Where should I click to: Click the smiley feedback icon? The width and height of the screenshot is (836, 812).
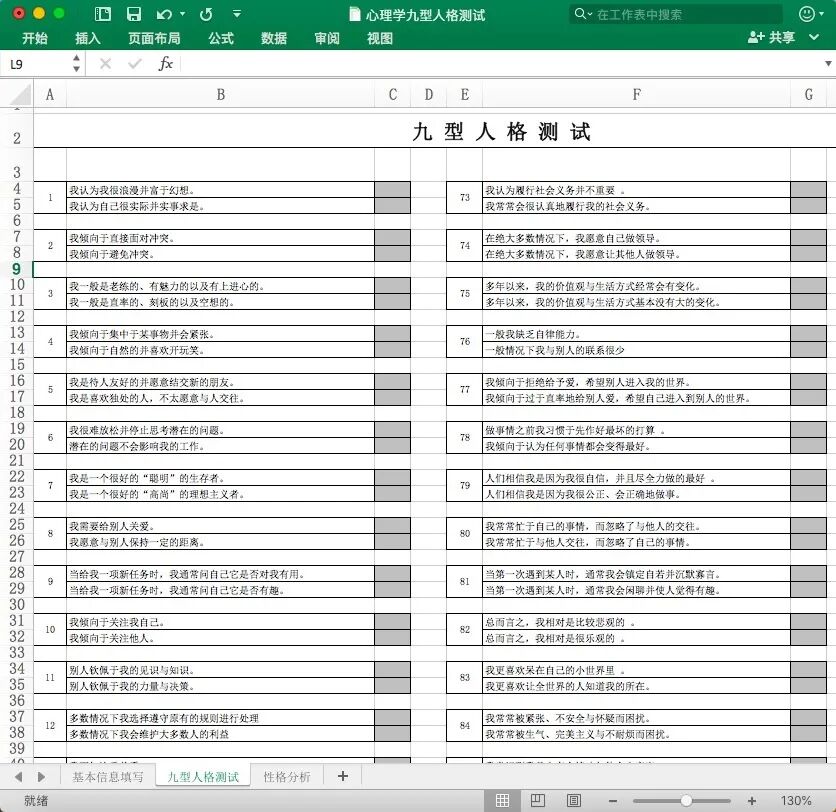pos(807,14)
